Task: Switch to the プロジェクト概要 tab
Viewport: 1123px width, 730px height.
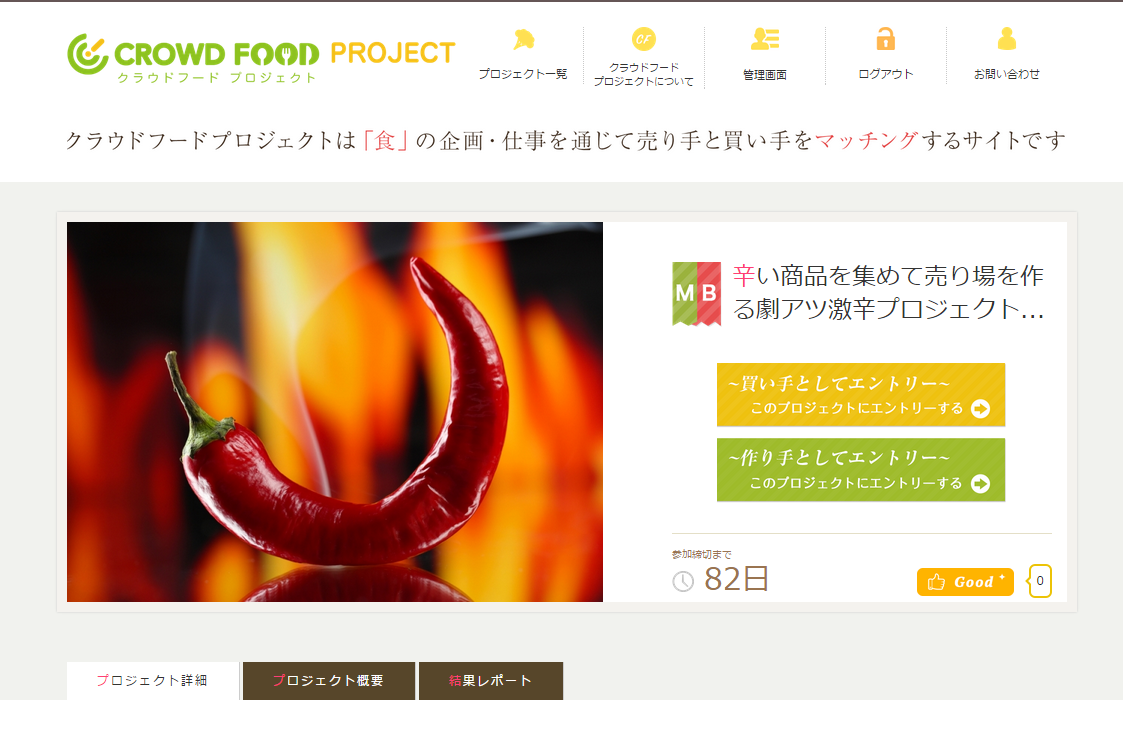Action: pyautogui.click(x=329, y=681)
